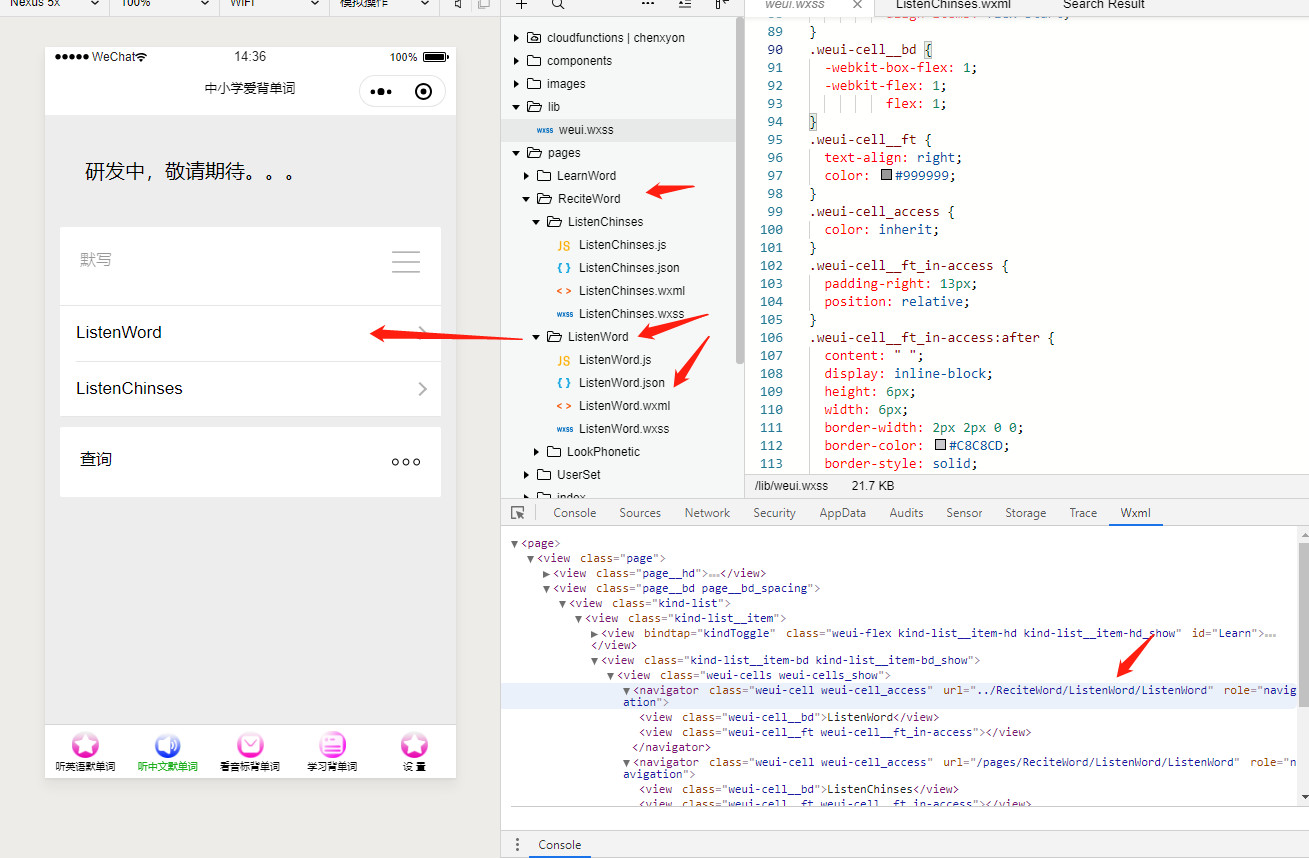Click the element inspector arrow icon in devtools
The width and height of the screenshot is (1309, 858).
tap(517, 513)
